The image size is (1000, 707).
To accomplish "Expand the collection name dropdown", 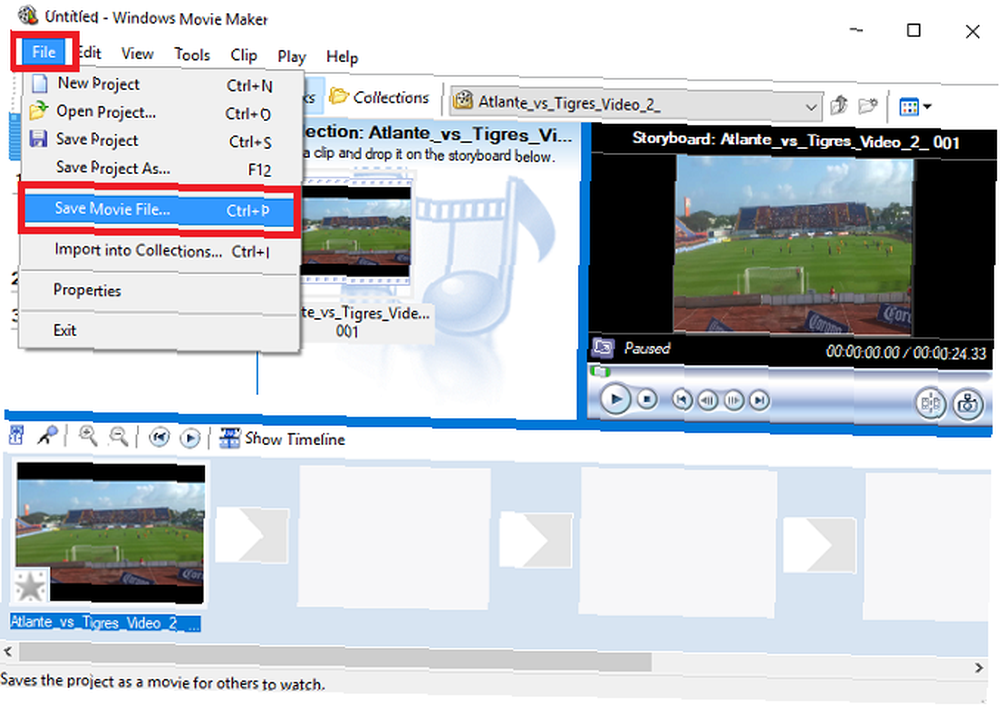I will pyautogui.click(x=811, y=106).
